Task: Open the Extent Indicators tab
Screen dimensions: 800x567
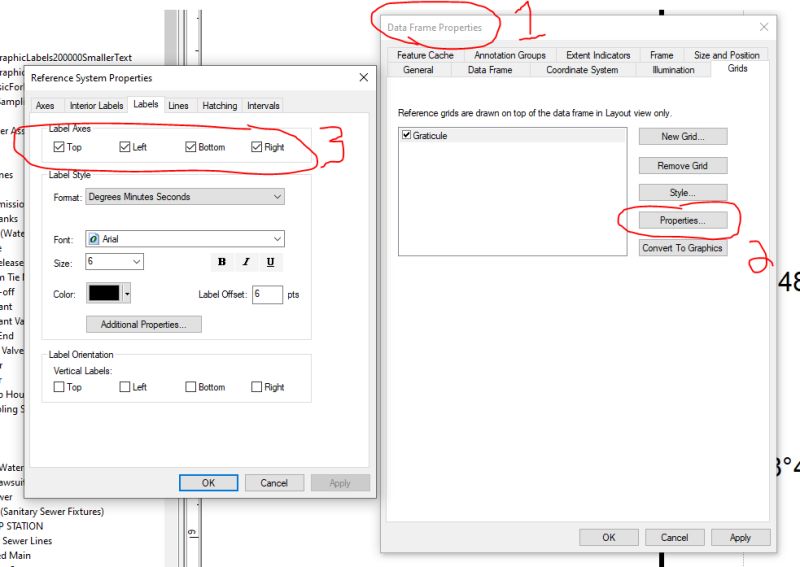Action: click(598, 55)
